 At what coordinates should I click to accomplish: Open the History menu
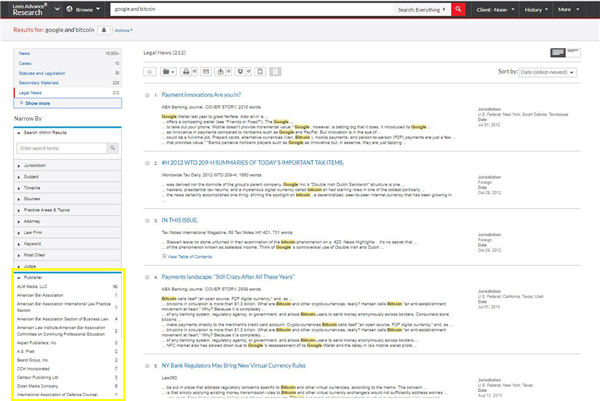[536, 10]
